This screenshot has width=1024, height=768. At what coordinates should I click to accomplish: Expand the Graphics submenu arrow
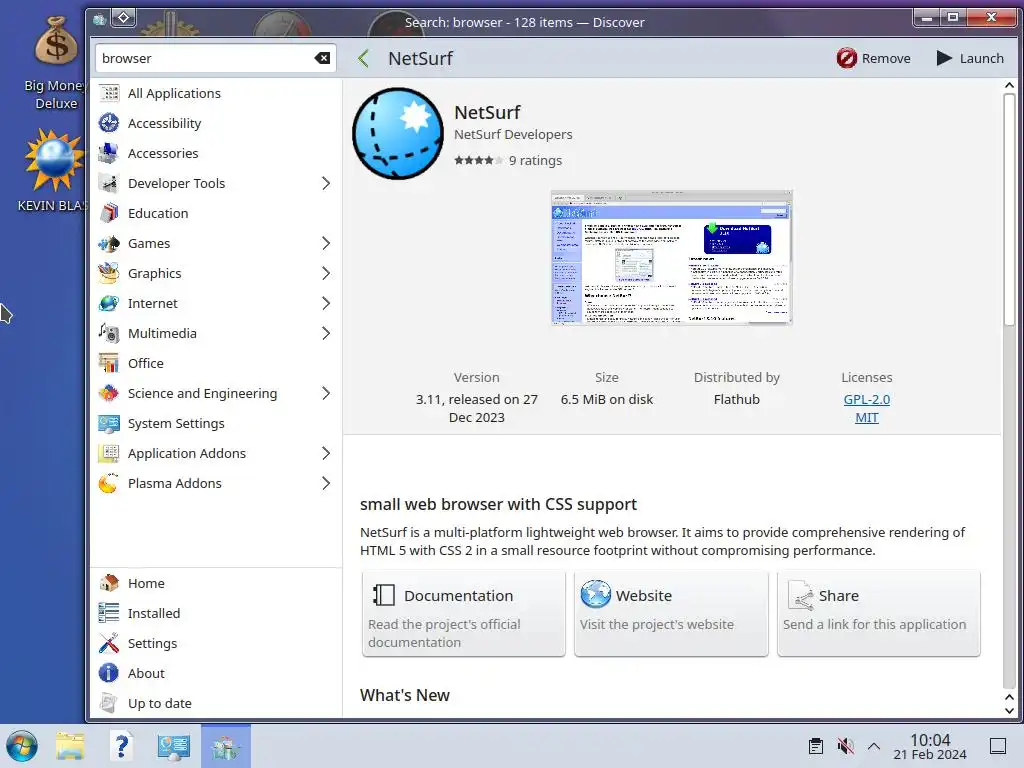click(x=326, y=274)
